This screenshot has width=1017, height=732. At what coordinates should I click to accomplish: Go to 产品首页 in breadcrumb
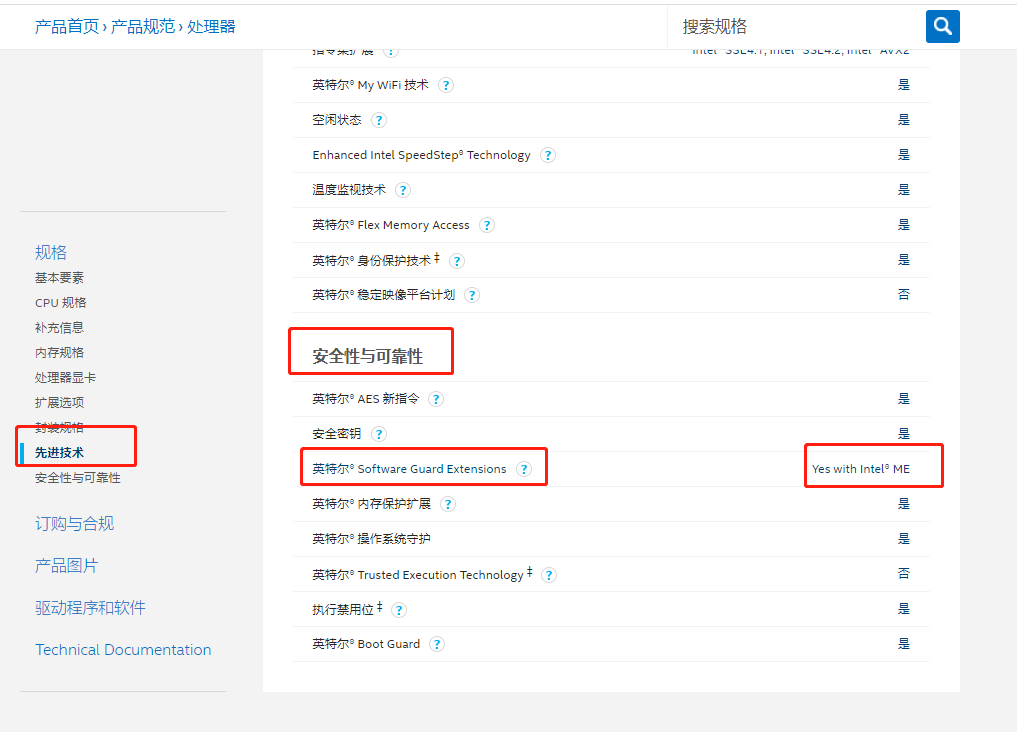[x=67, y=26]
